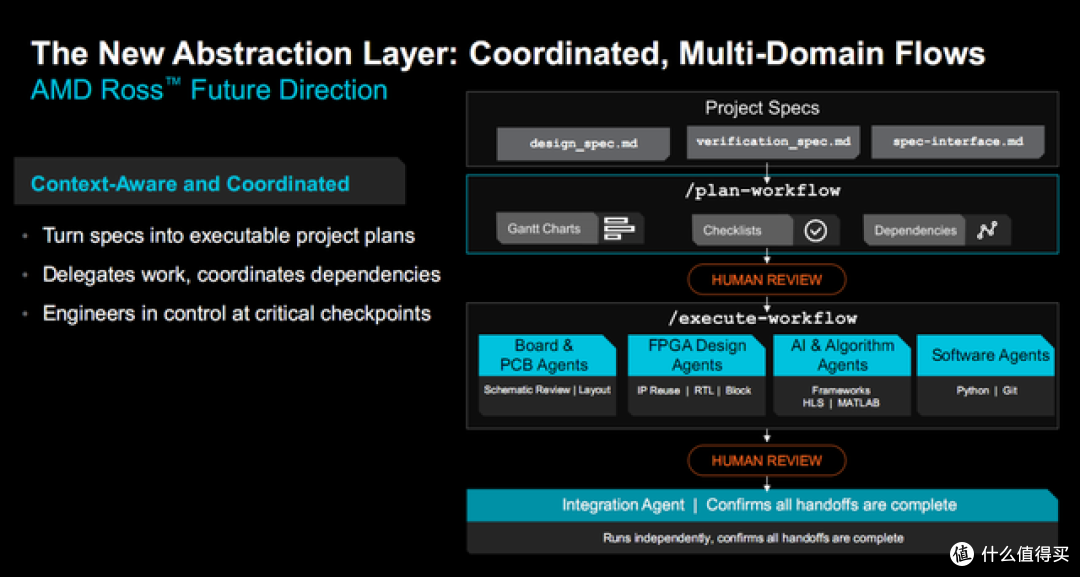The image size is (1080, 577).
Task: Click the Integration Agent banner
Action: pyautogui.click(x=762, y=505)
